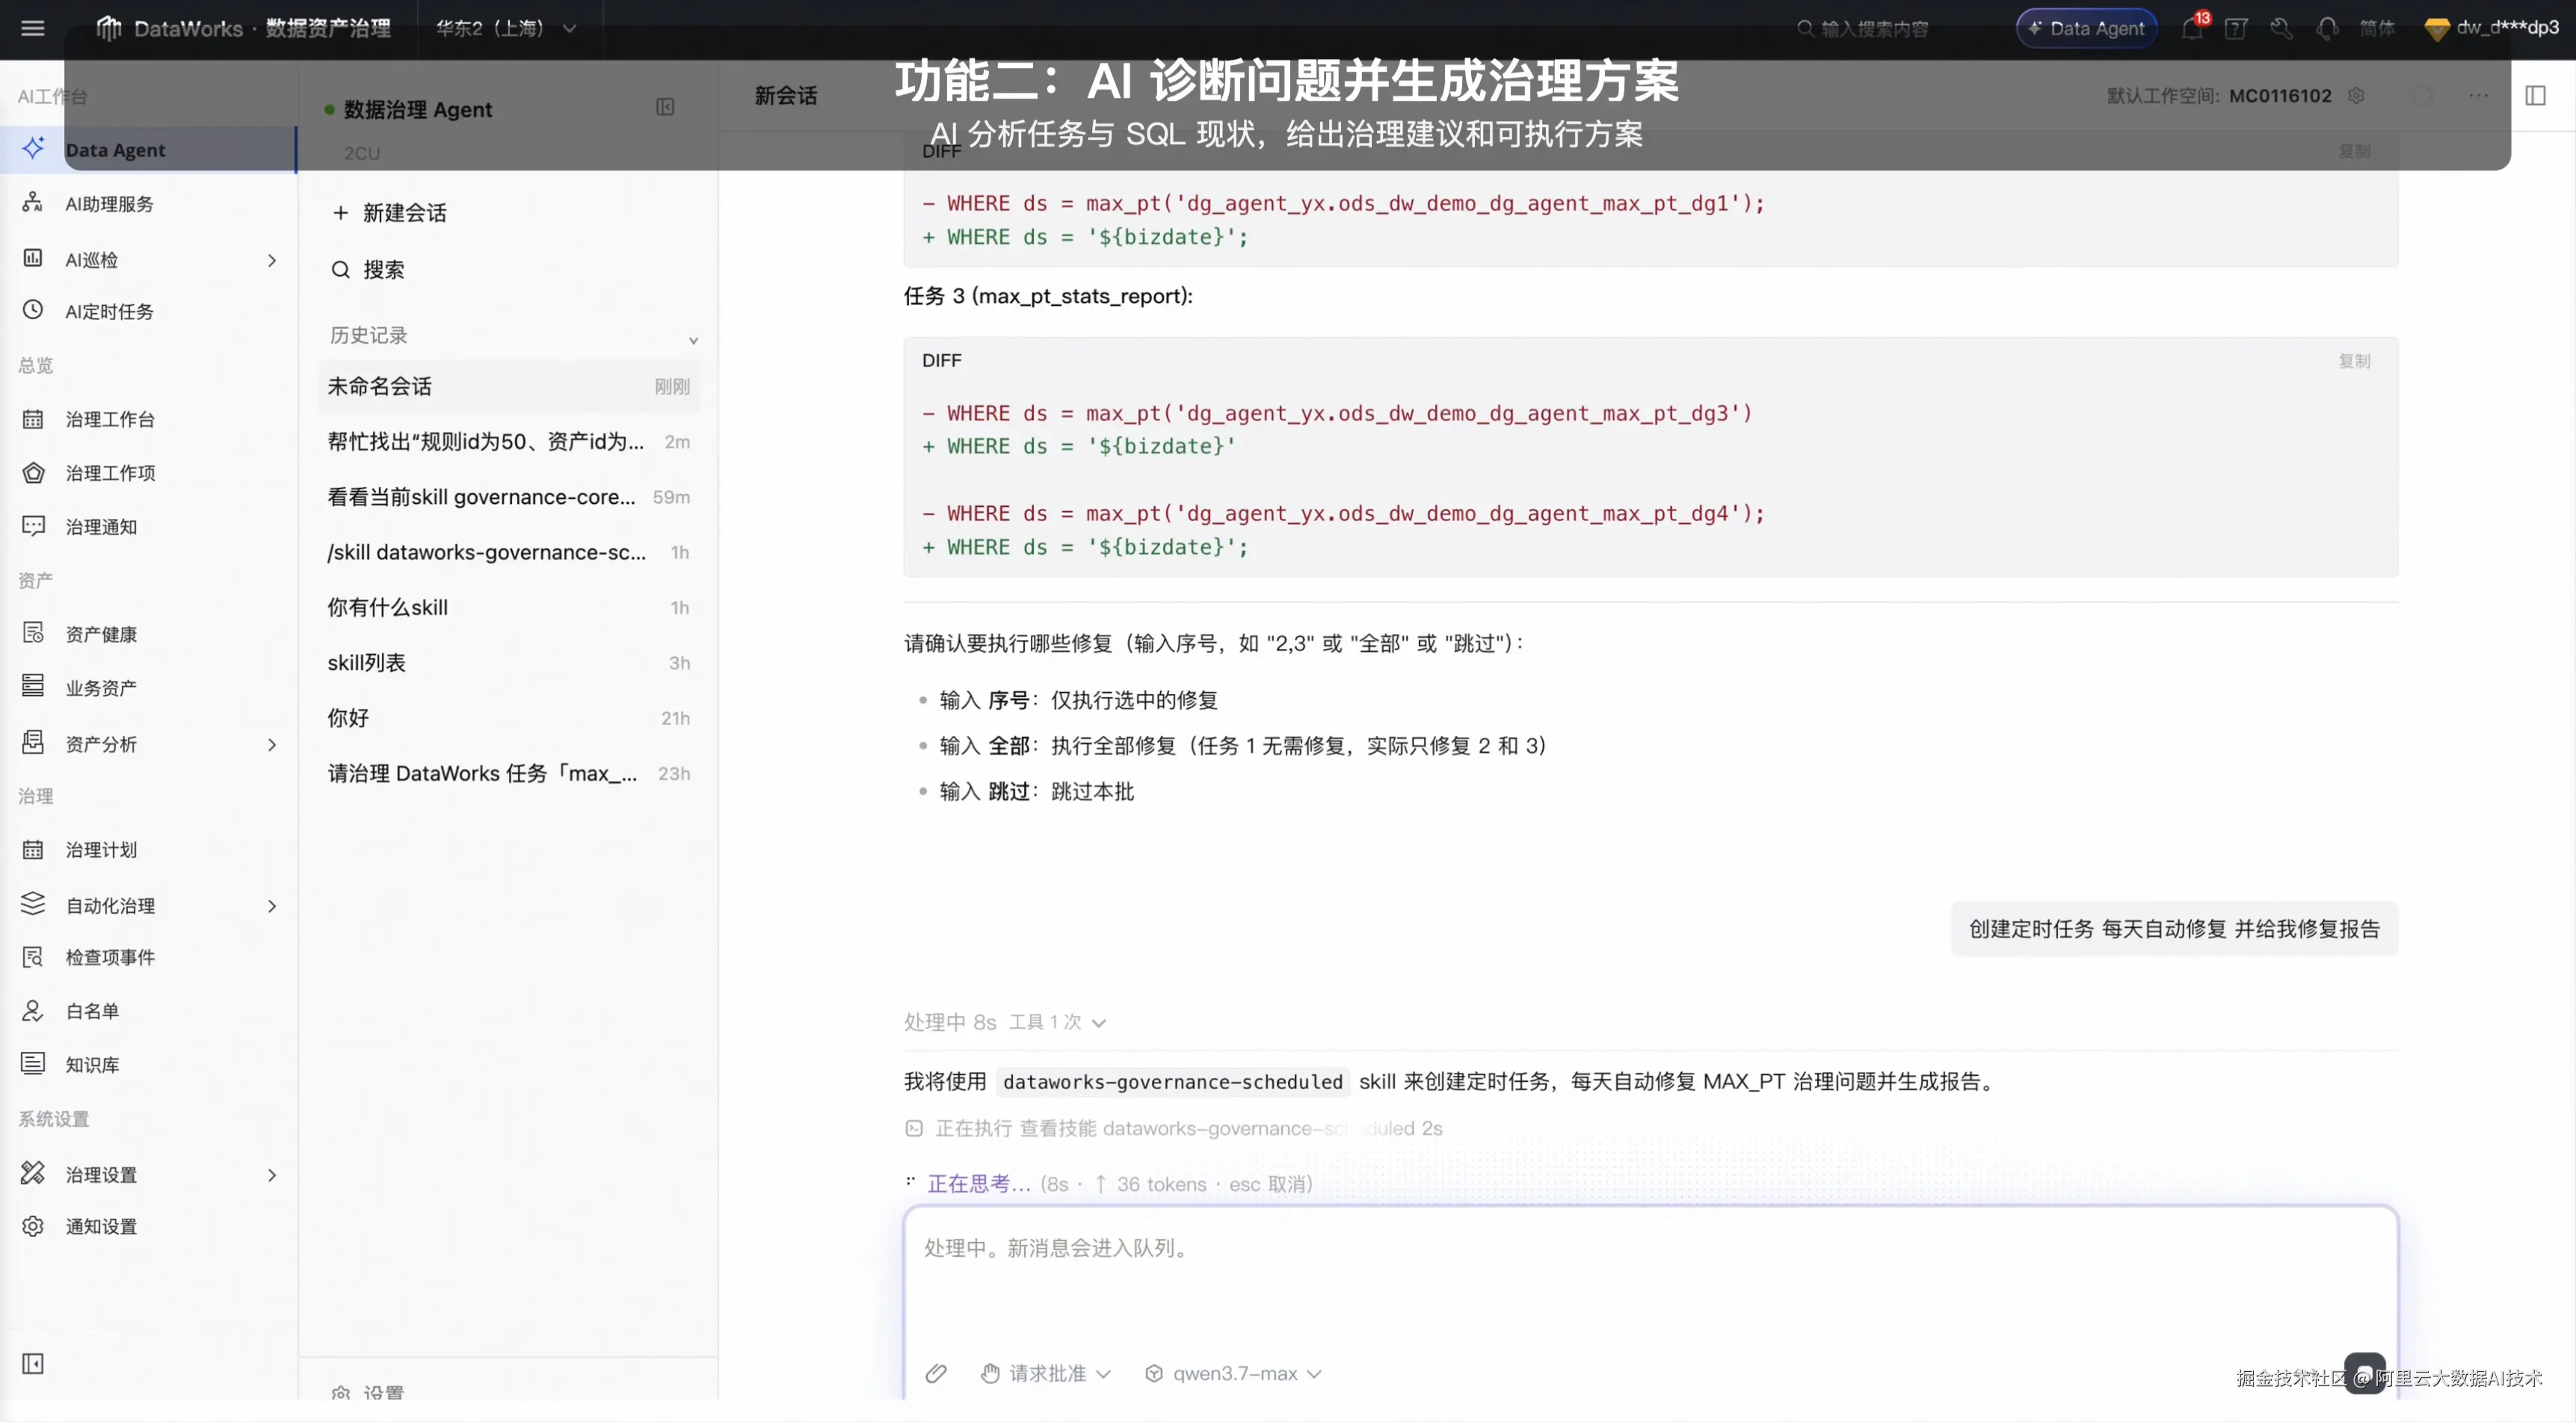Click the DataWorks logo icon
This screenshot has width=2576, height=1422.
pos(108,28)
